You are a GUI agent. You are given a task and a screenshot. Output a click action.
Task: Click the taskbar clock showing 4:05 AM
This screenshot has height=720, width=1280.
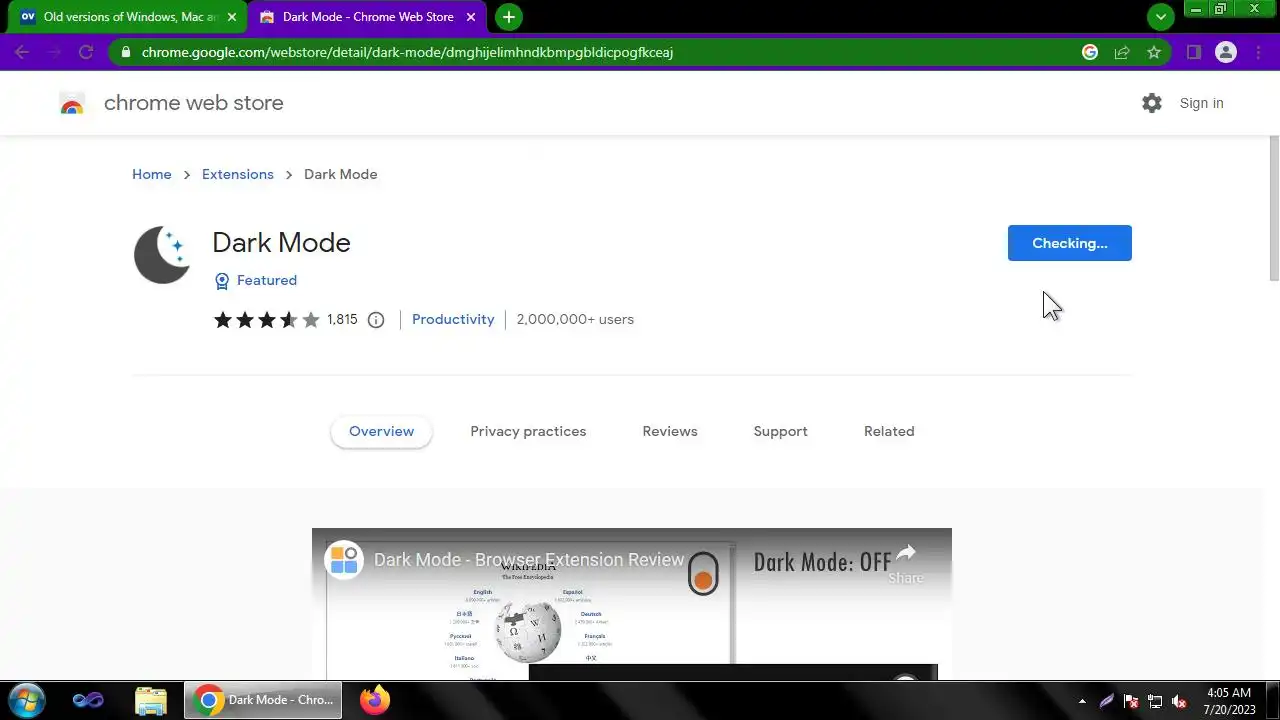(1229, 700)
